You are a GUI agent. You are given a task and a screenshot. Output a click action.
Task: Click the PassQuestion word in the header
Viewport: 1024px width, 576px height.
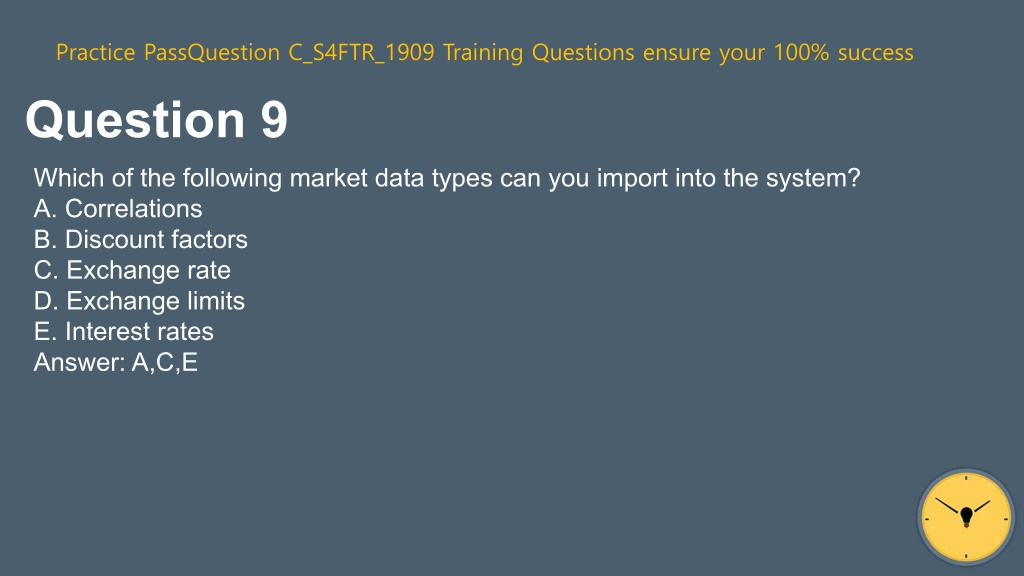pos(212,52)
